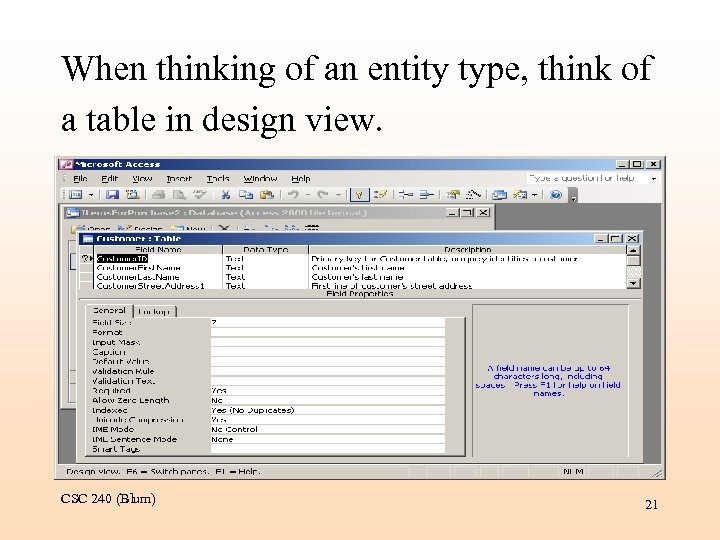Click the Redo arrow icon
The image size is (720, 540).
coord(323,195)
